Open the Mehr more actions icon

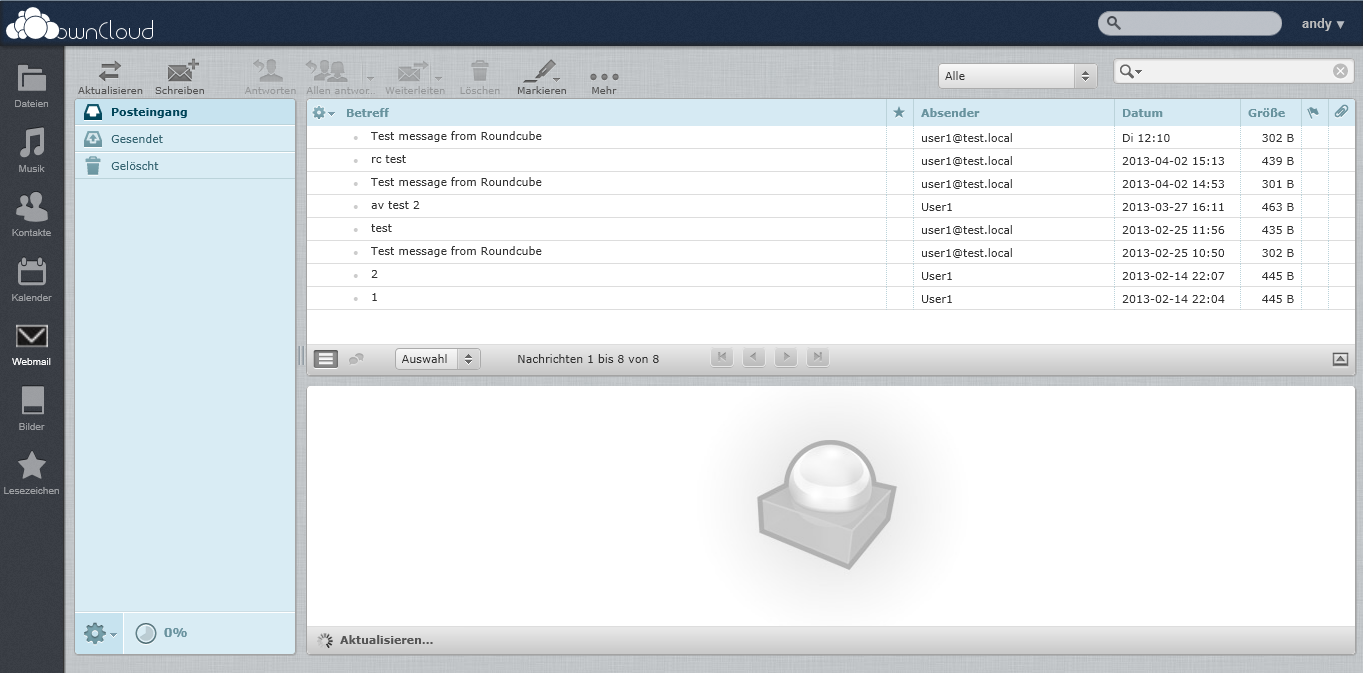point(604,76)
